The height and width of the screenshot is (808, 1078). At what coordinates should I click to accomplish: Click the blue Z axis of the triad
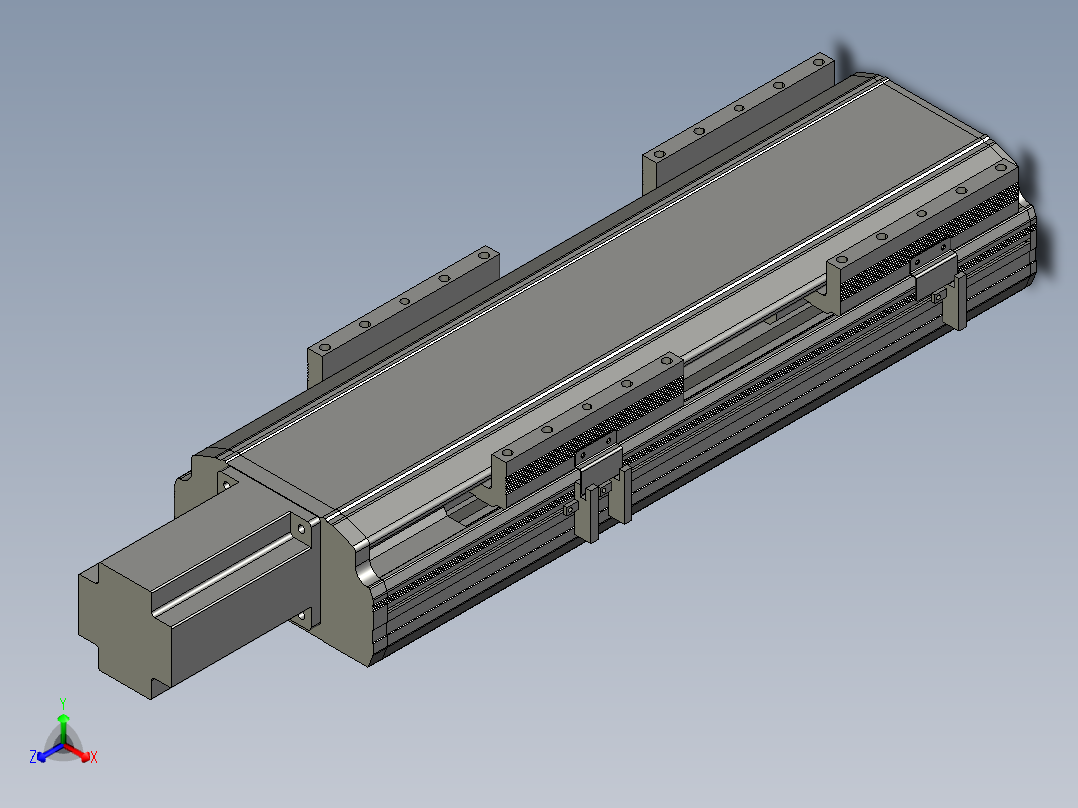tap(50, 752)
